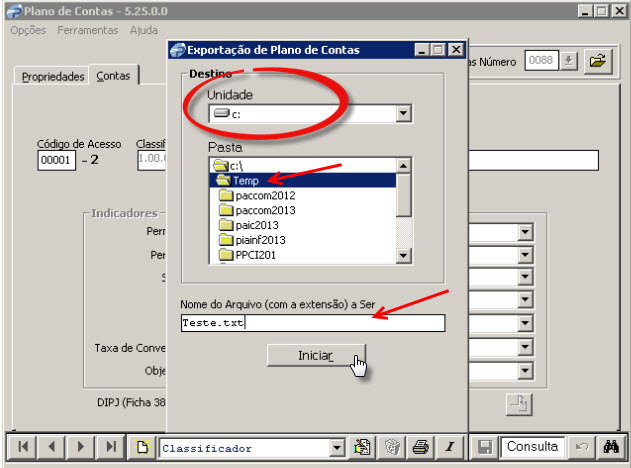Open the Classificador dropdown arrow
This screenshot has height=468, width=631.
coord(337,447)
